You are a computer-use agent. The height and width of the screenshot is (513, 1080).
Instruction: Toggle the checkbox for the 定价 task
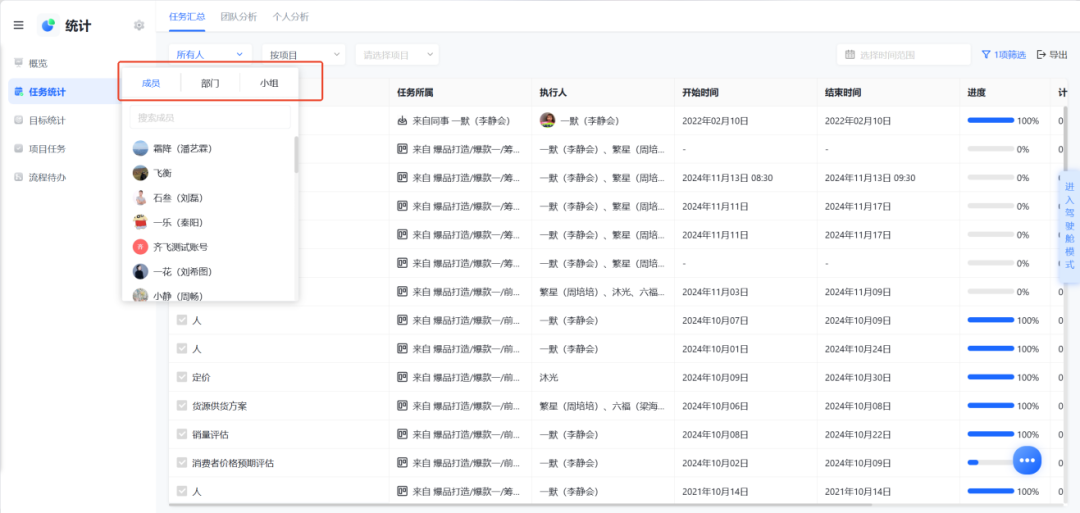[x=182, y=377]
